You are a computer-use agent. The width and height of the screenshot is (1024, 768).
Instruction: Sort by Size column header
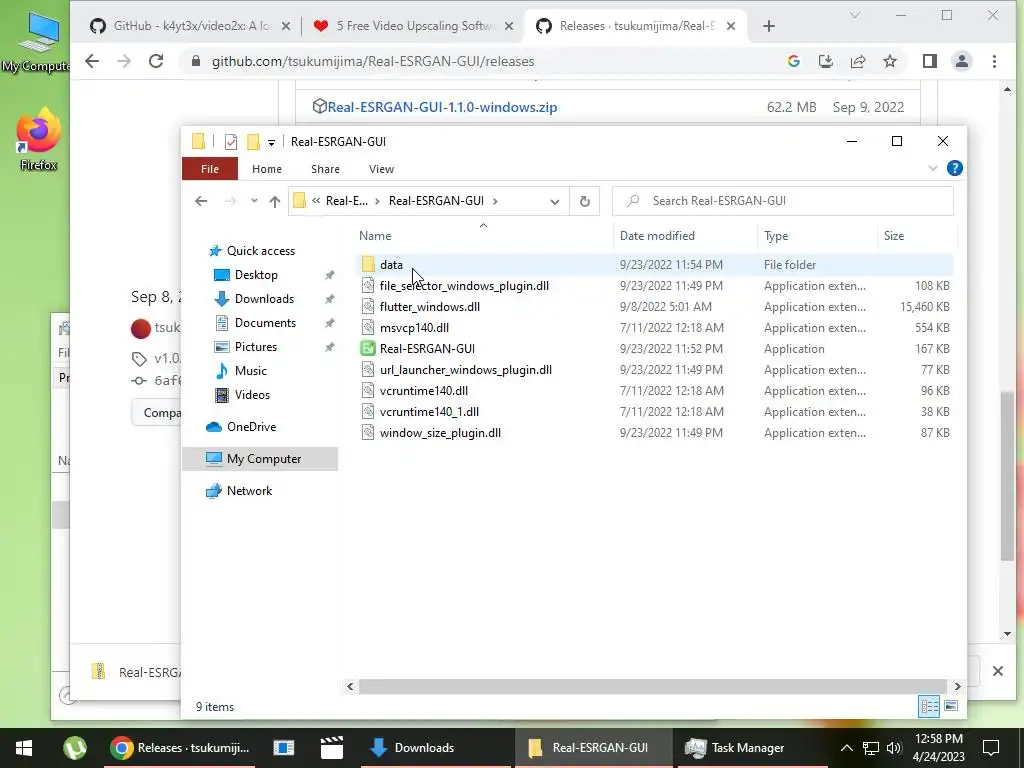tap(893, 236)
